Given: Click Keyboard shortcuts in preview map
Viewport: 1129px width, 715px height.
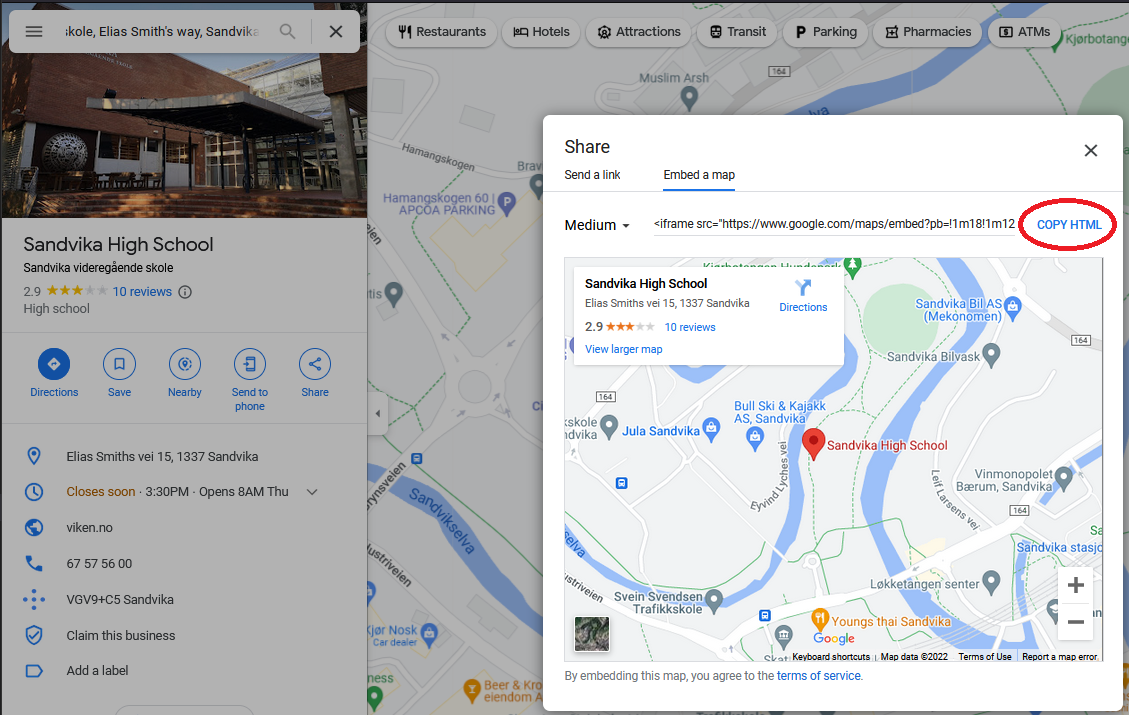Looking at the screenshot, I should [831, 657].
